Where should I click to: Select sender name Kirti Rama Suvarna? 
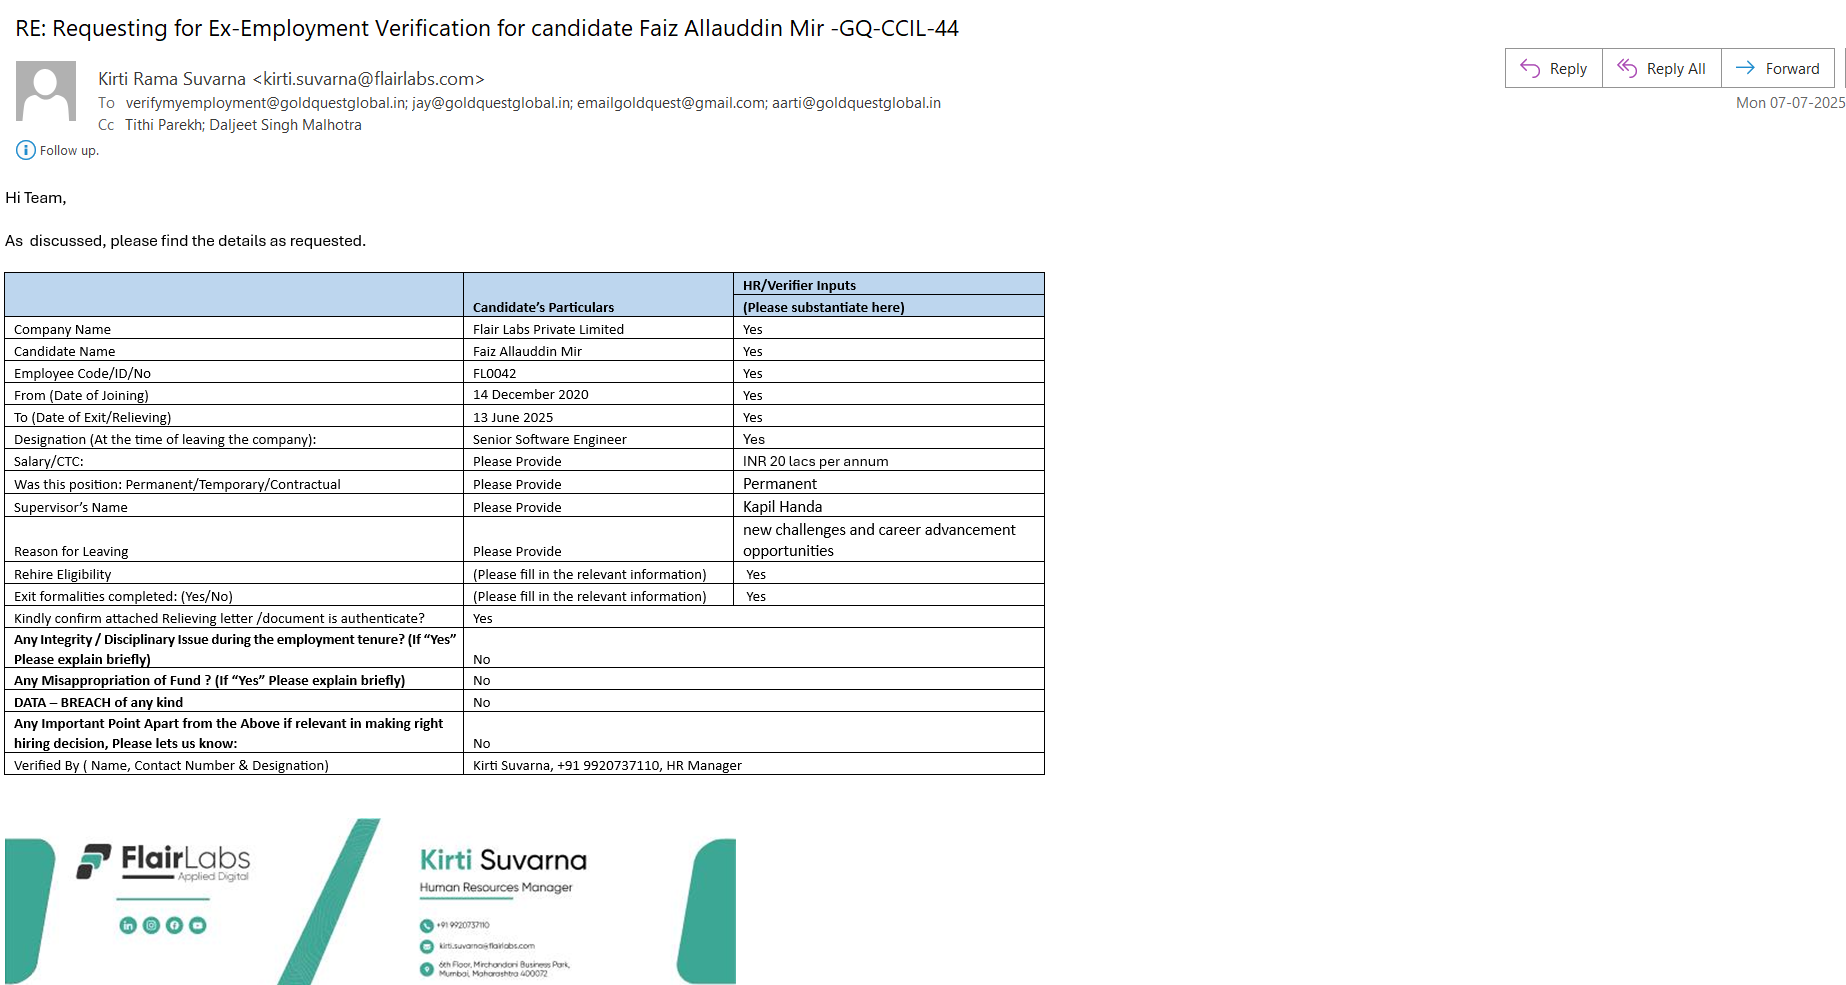point(172,79)
